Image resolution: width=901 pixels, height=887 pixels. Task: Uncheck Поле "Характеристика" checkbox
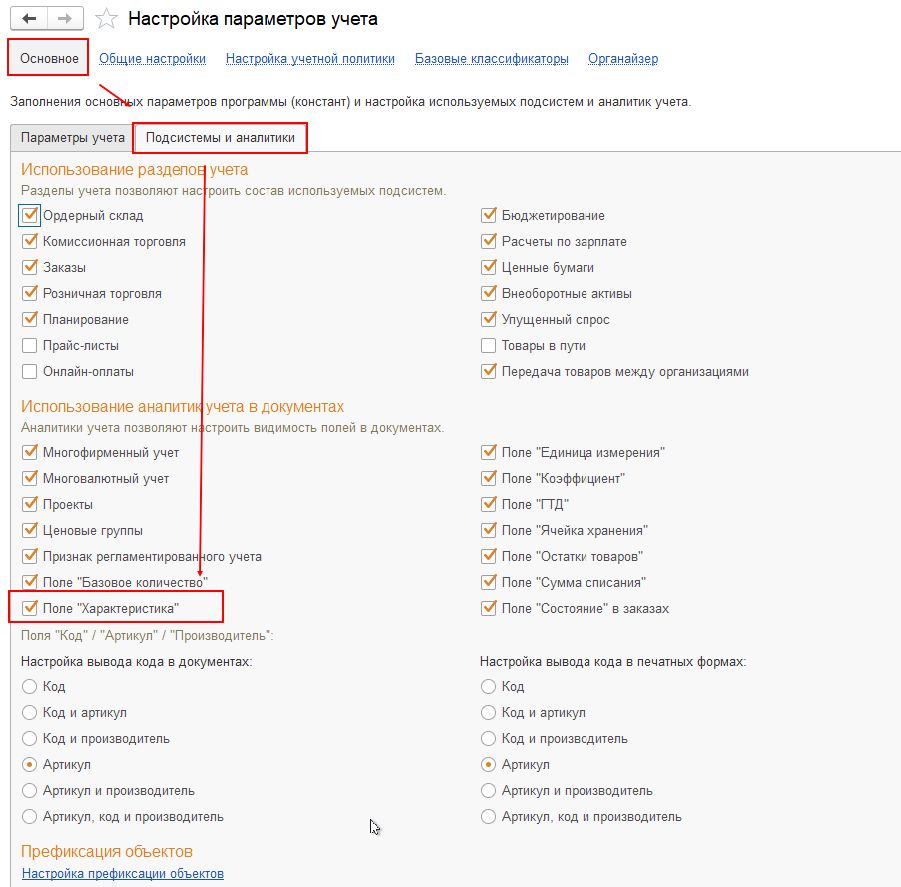pos(29,608)
